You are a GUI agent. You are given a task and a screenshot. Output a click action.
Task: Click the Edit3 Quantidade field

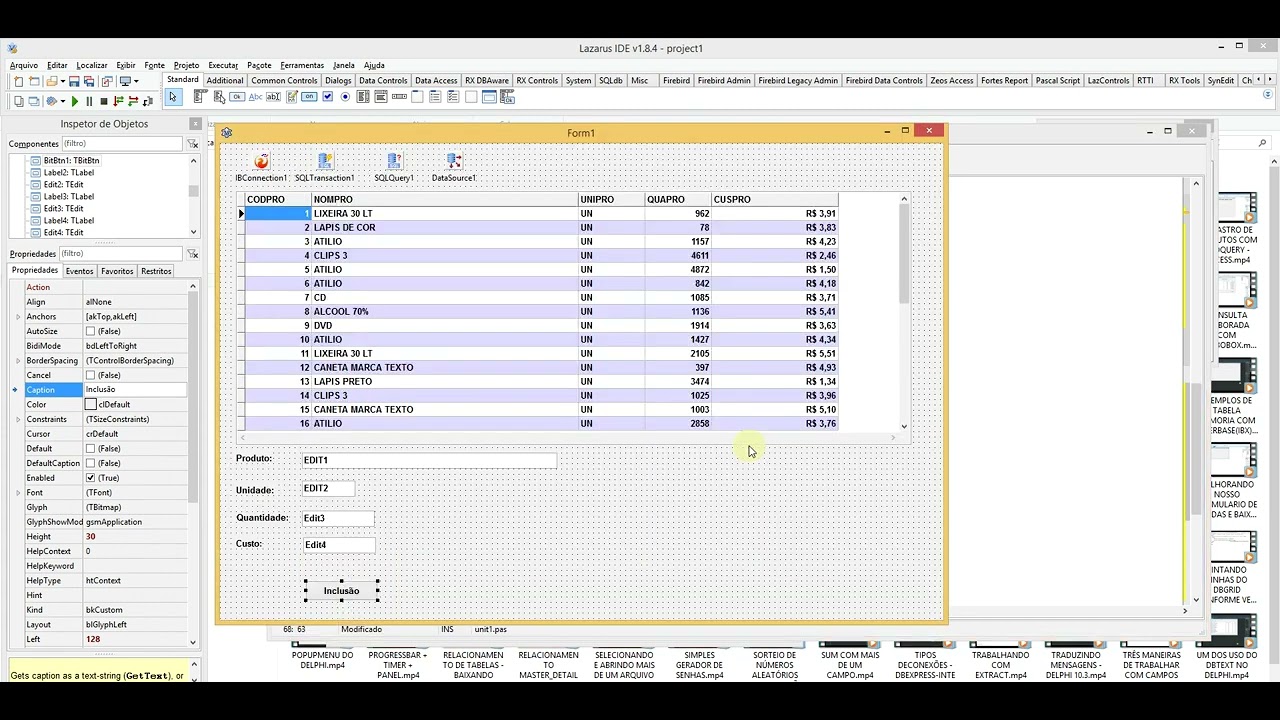338,518
